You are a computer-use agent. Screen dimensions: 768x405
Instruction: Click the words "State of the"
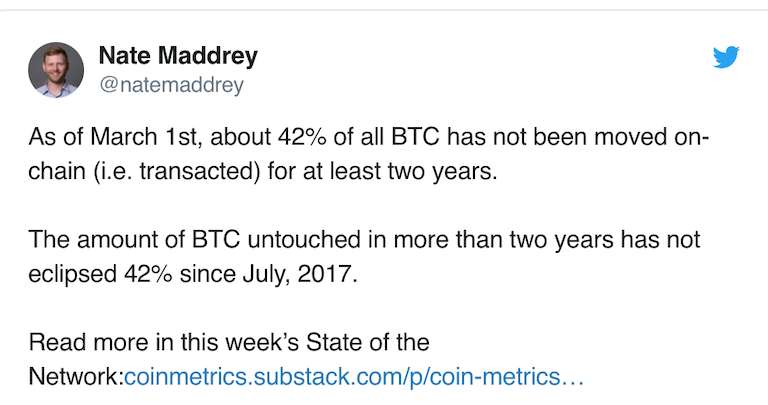368,342
